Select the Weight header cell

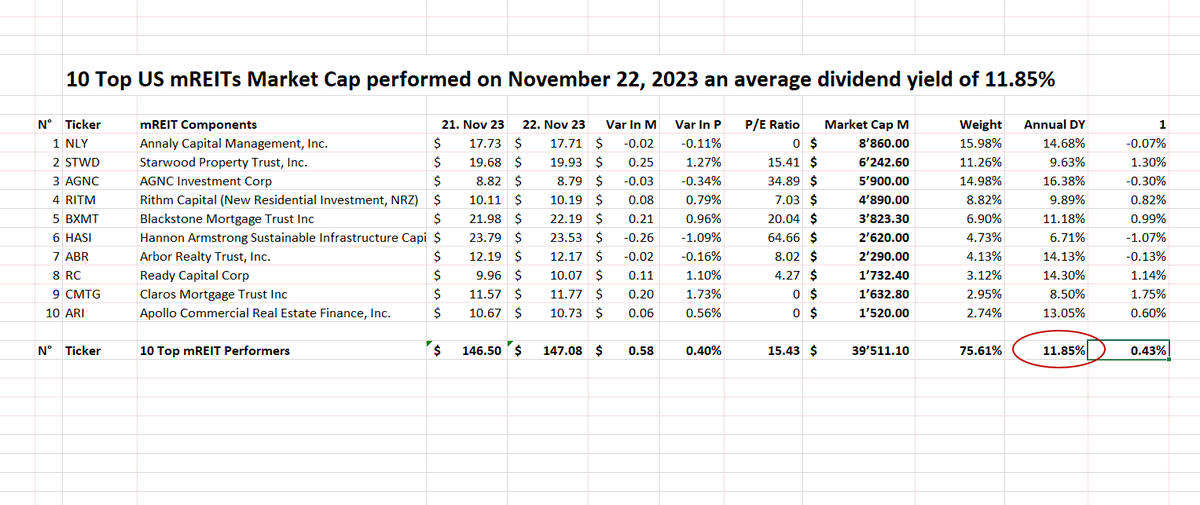pos(980,125)
